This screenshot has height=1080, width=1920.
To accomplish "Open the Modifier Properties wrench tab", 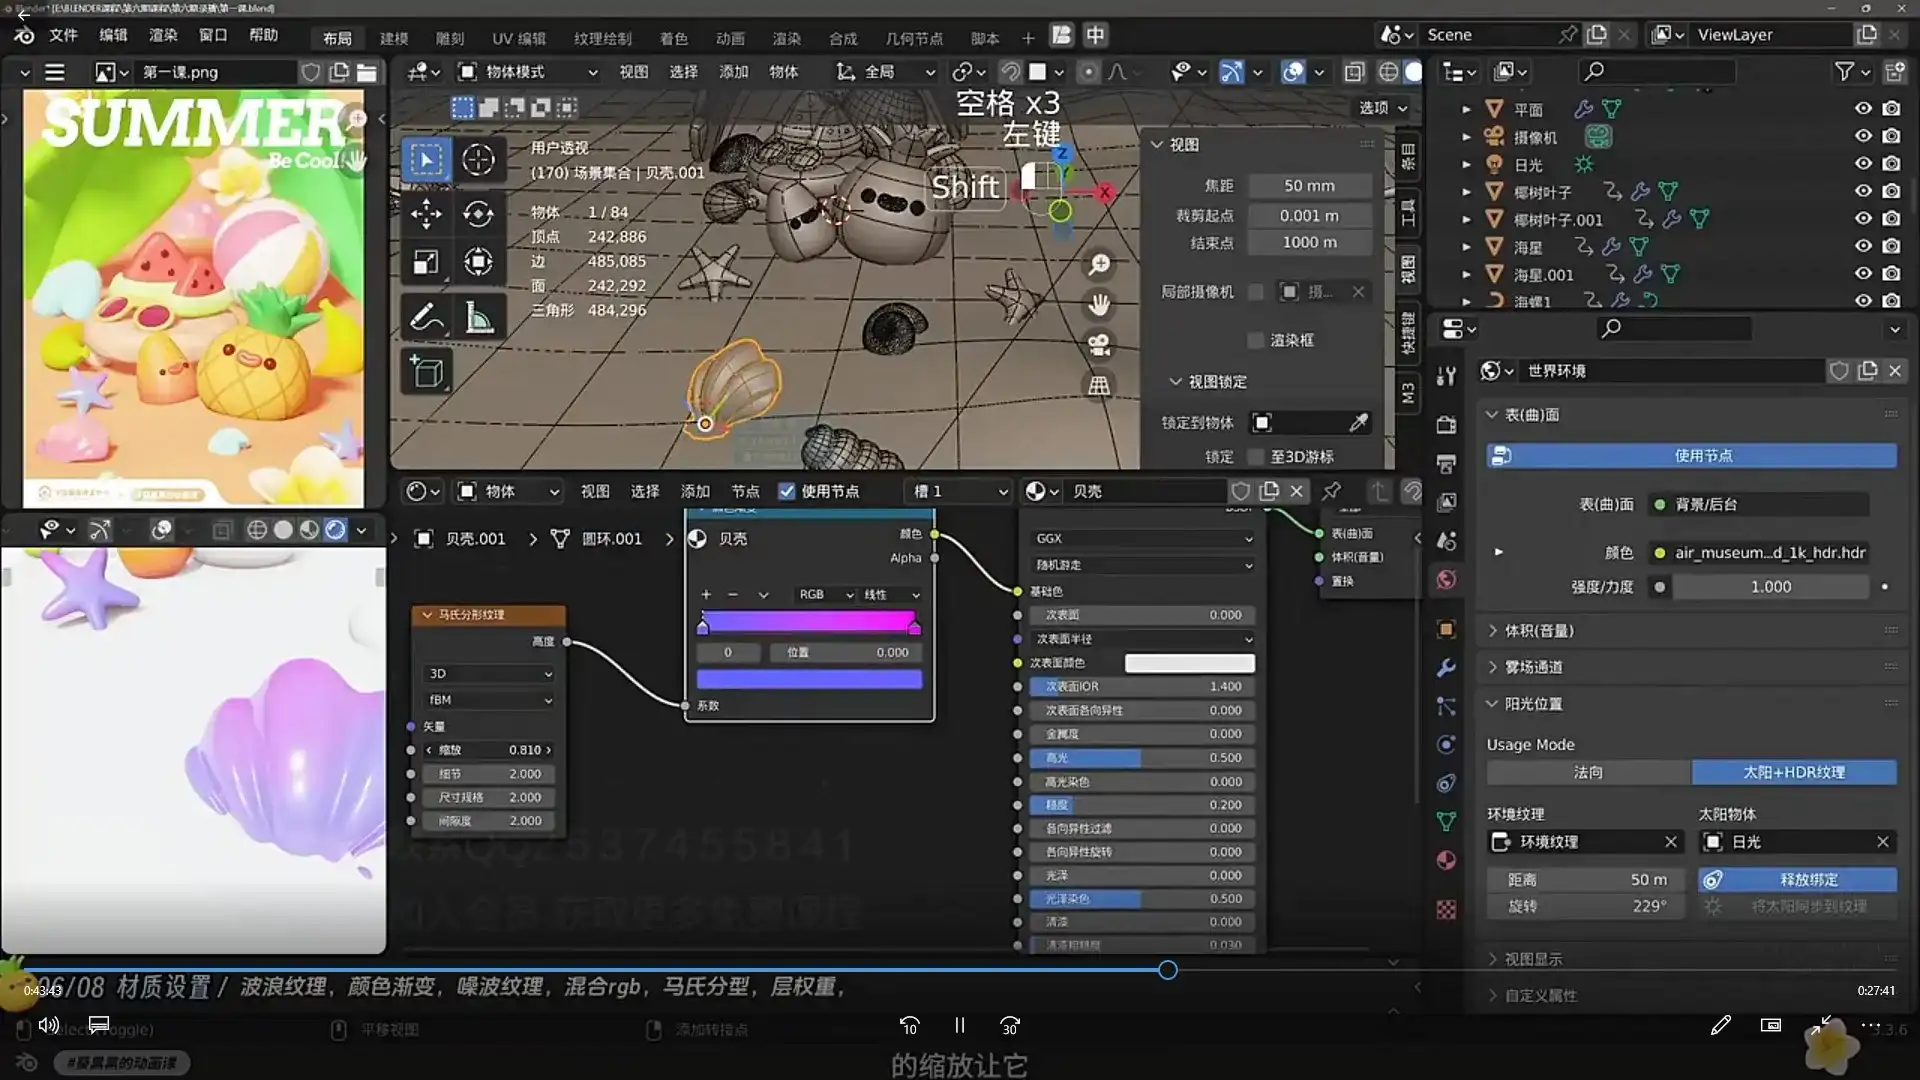I will click(1447, 667).
